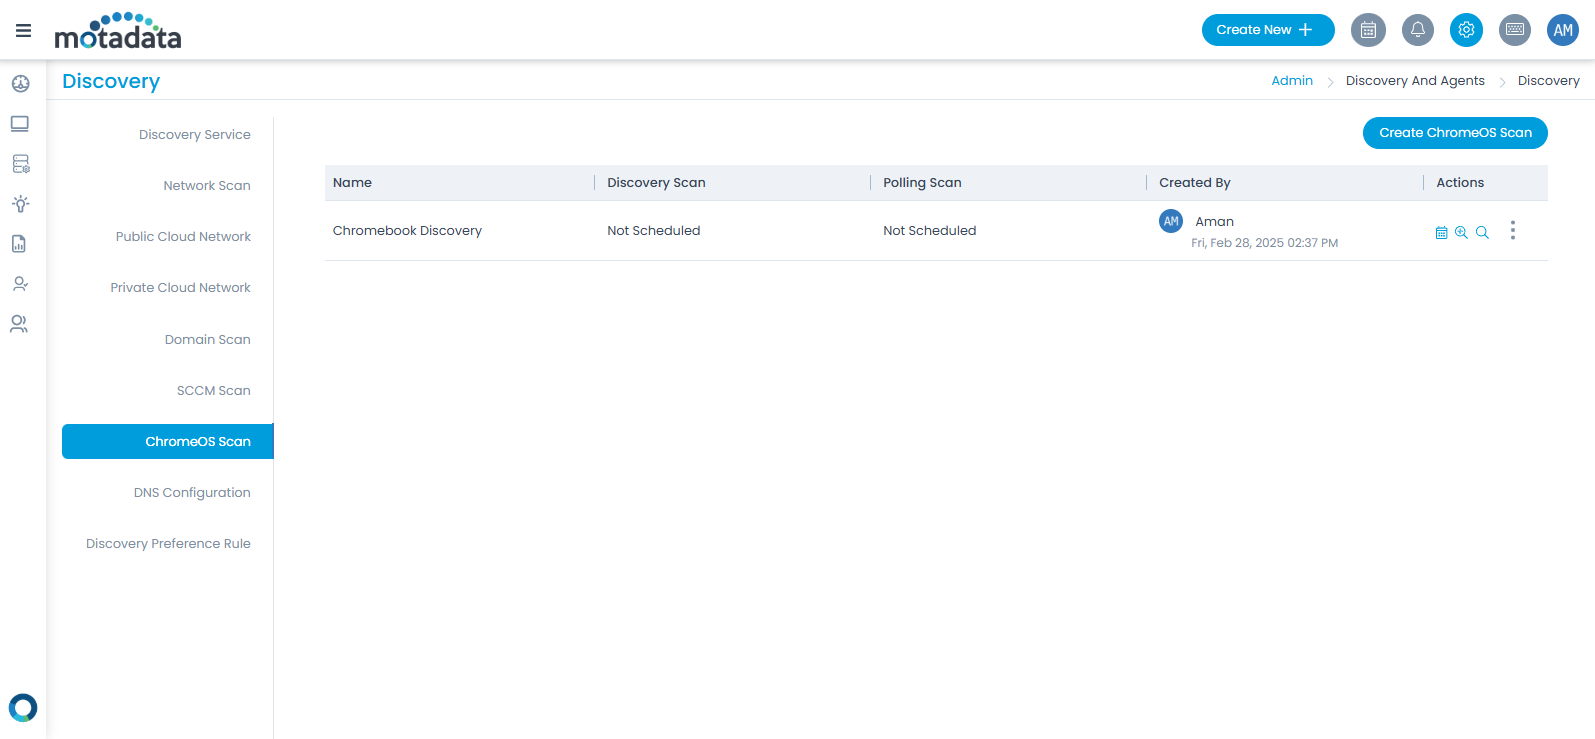Open the laptop asset icon in sidebar
Screen dimensions: 1595x739
pyautogui.click(x=20, y=124)
